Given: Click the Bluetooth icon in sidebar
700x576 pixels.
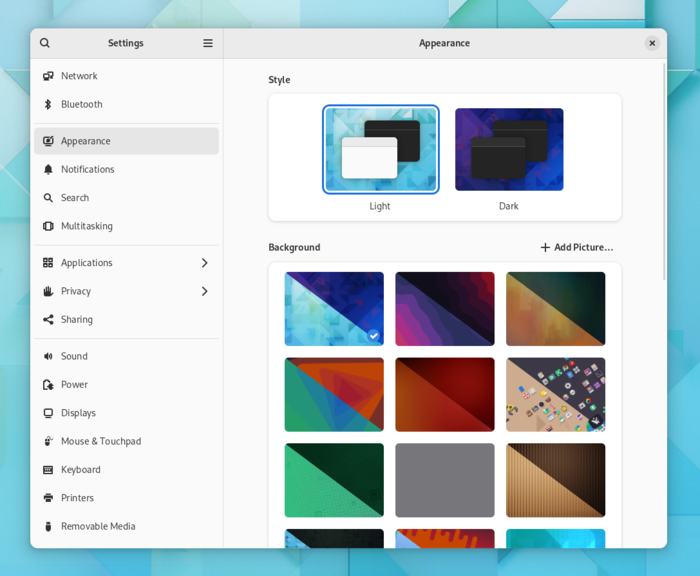Looking at the screenshot, I should [x=48, y=104].
